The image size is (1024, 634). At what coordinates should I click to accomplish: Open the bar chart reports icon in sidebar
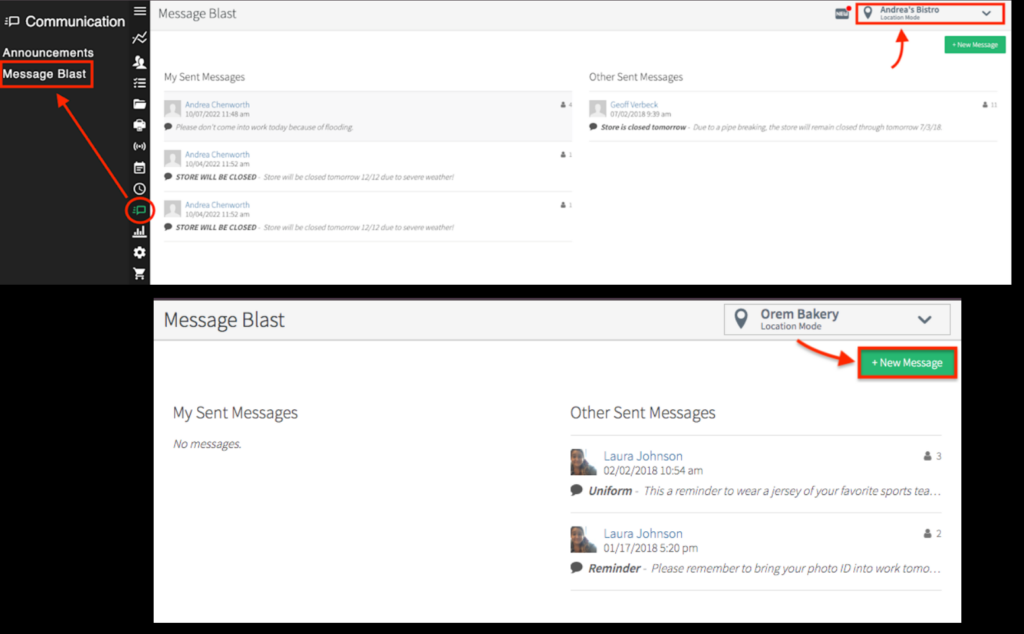click(x=139, y=231)
